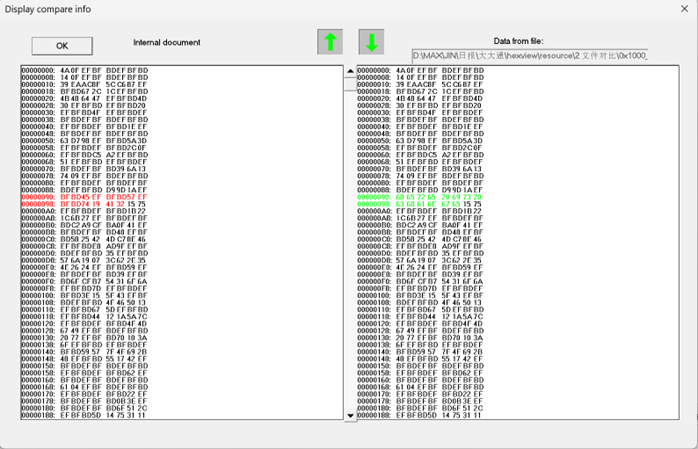The width and height of the screenshot is (698, 449).
Task: Click the scrollbar down arrow between panes
Action: click(350, 414)
